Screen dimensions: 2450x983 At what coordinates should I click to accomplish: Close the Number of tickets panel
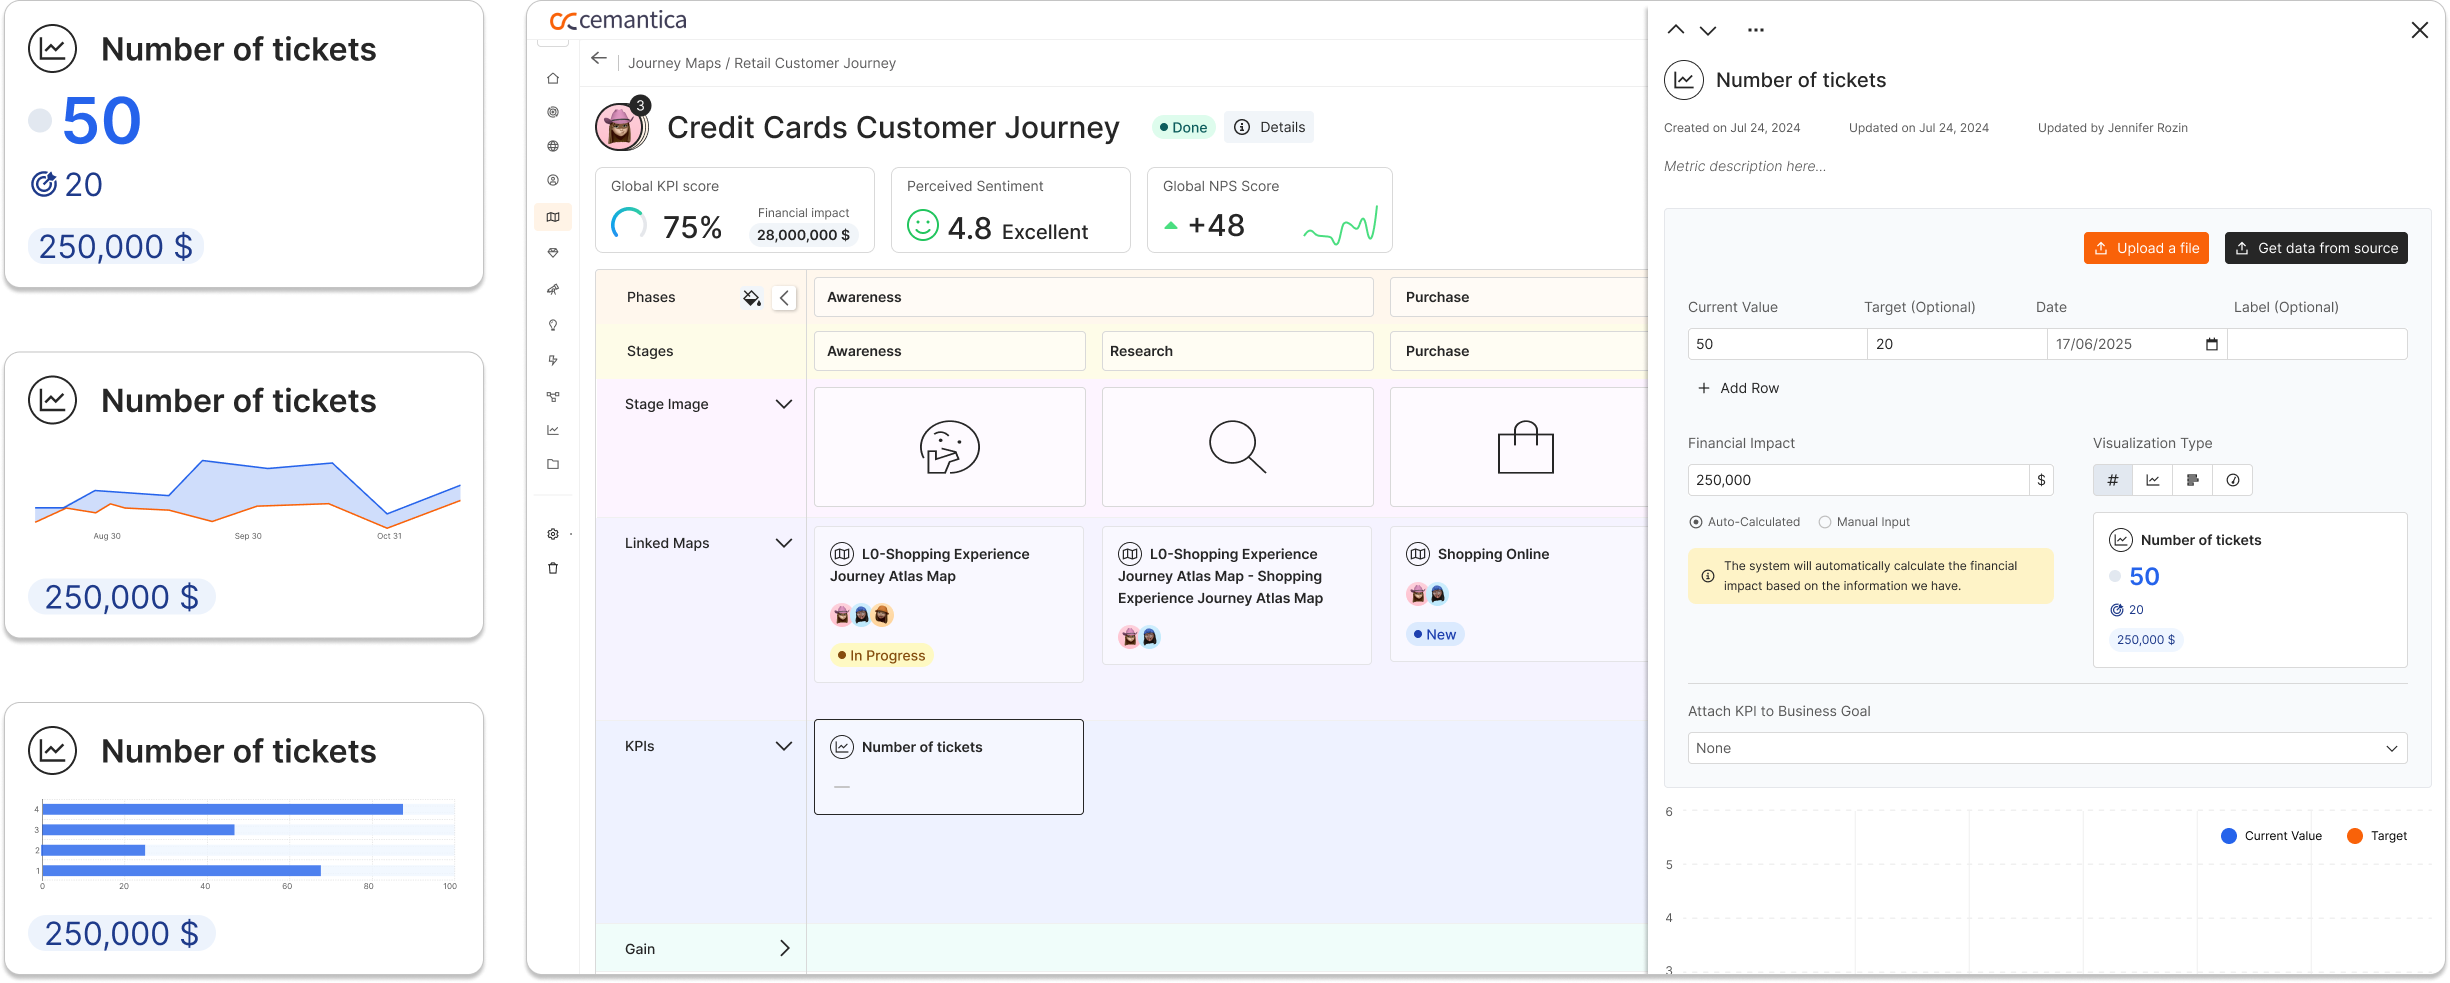[2420, 30]
